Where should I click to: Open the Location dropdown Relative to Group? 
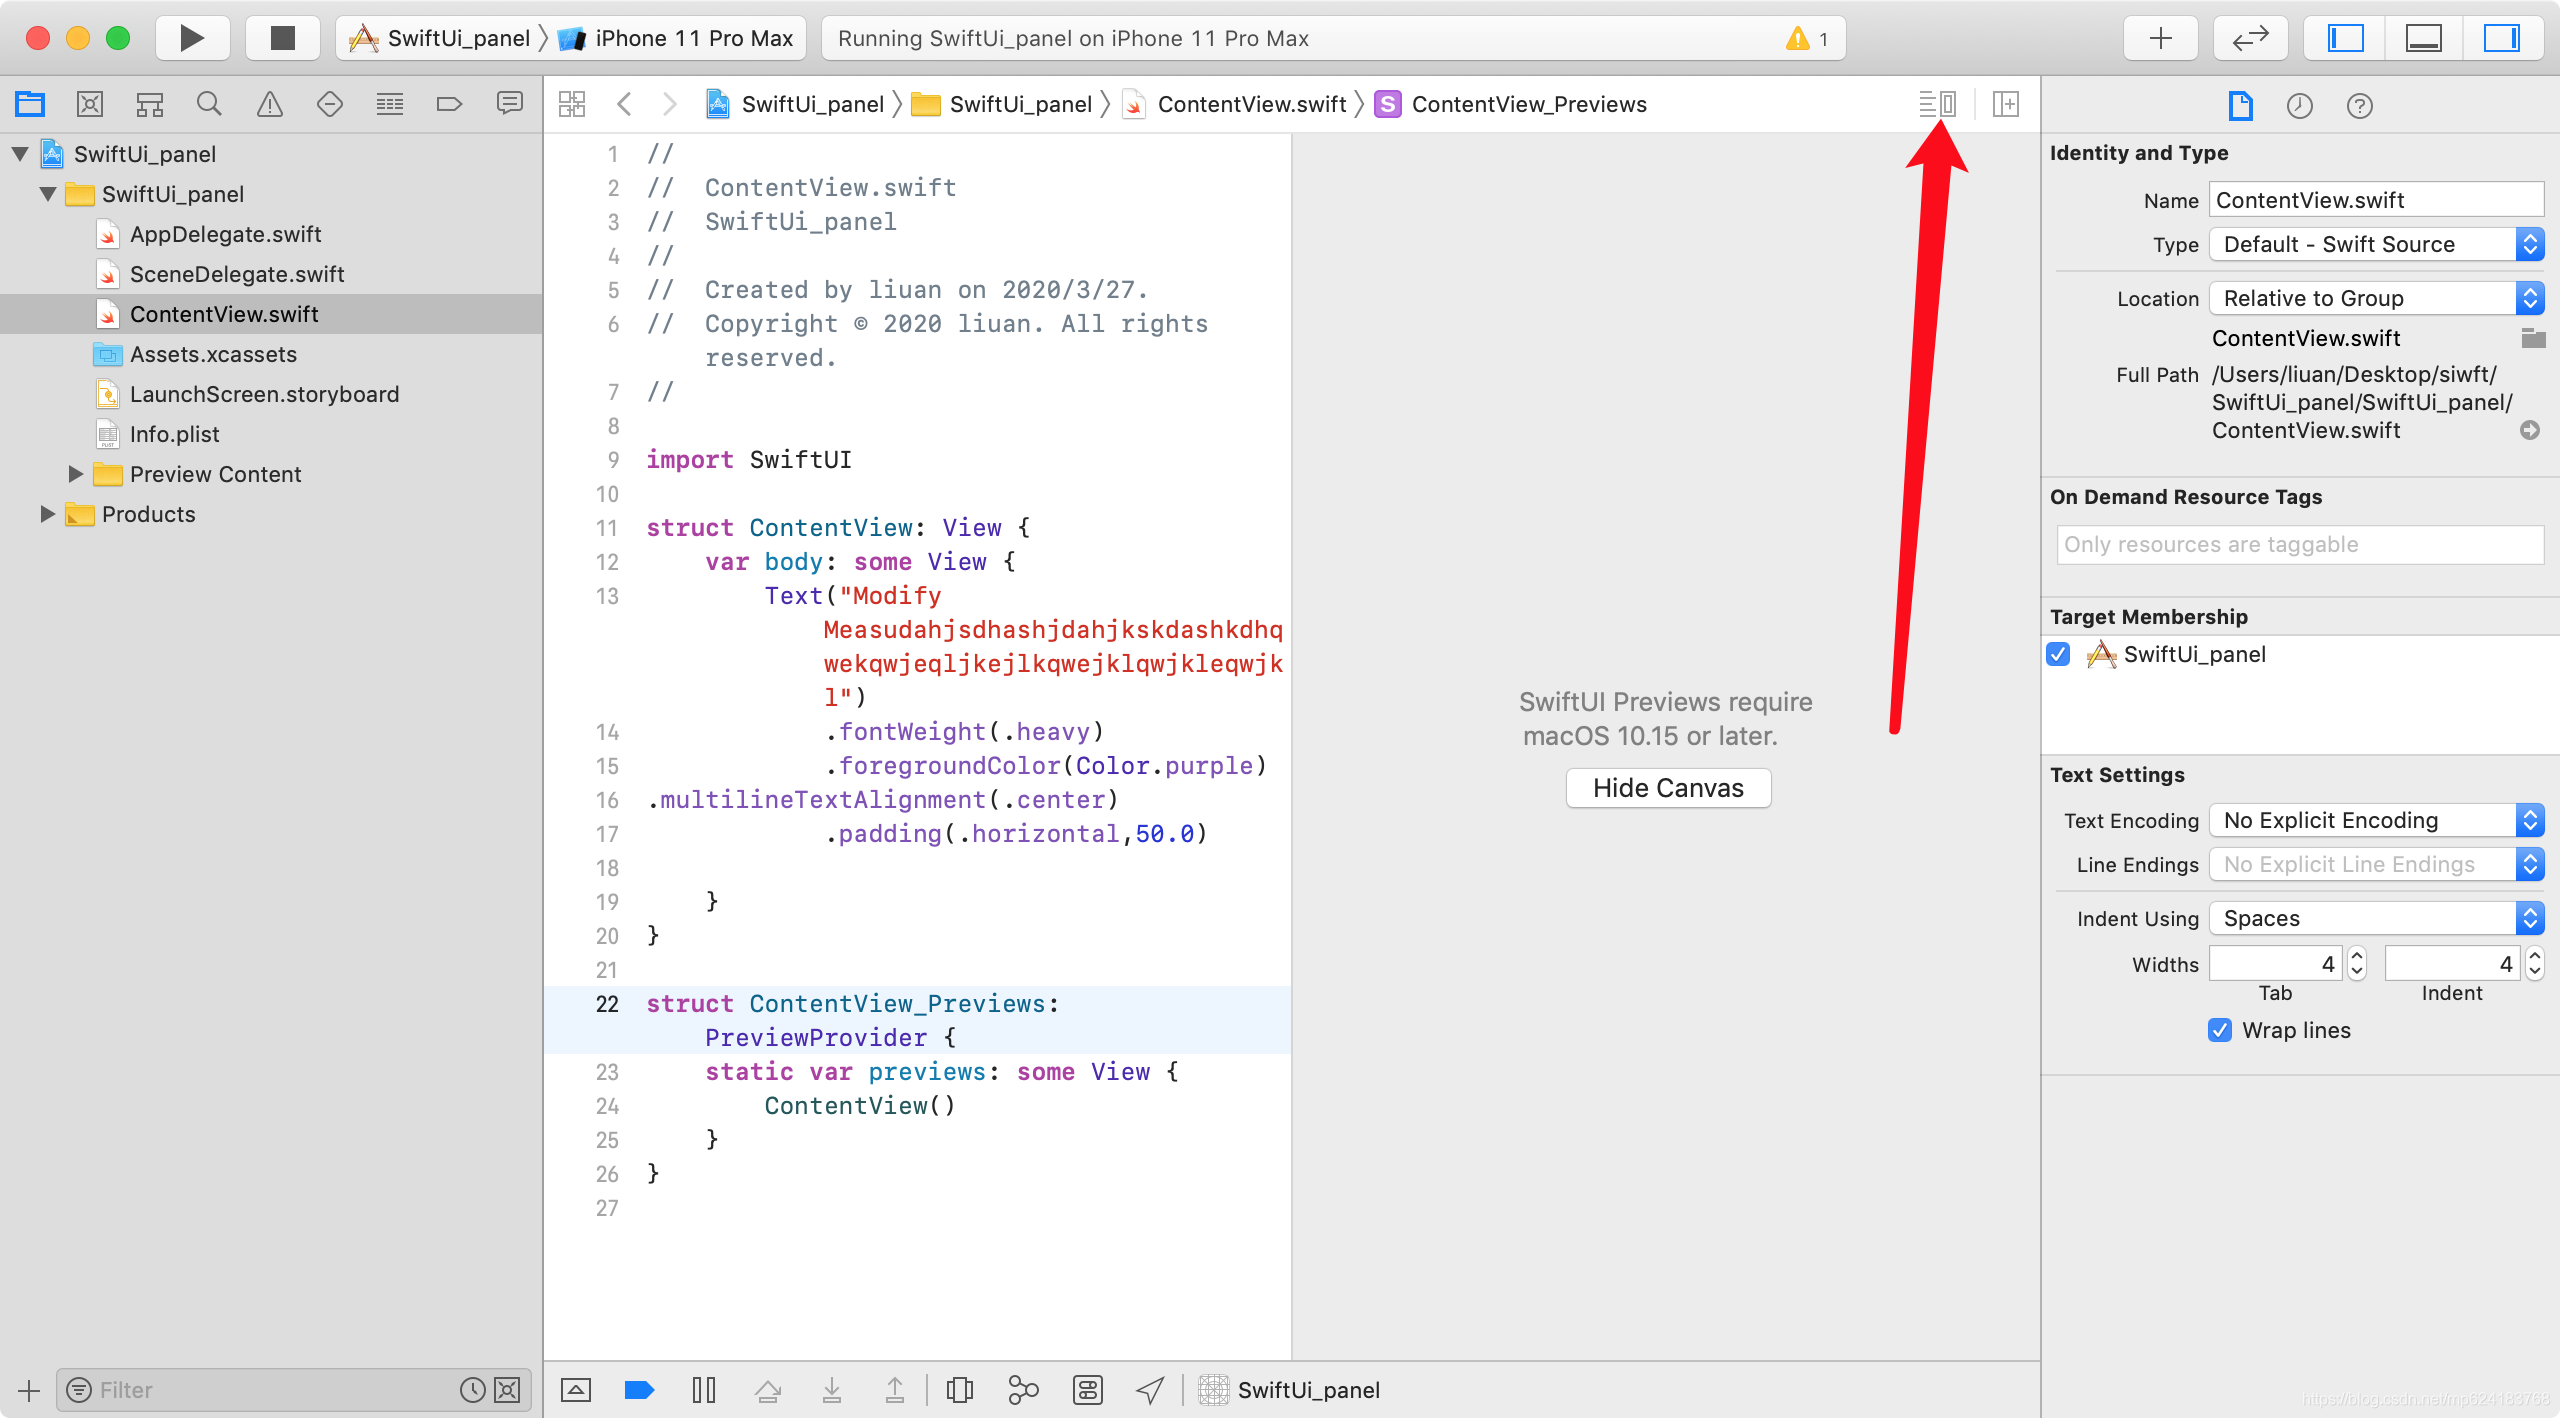[x=2375, y=298]
